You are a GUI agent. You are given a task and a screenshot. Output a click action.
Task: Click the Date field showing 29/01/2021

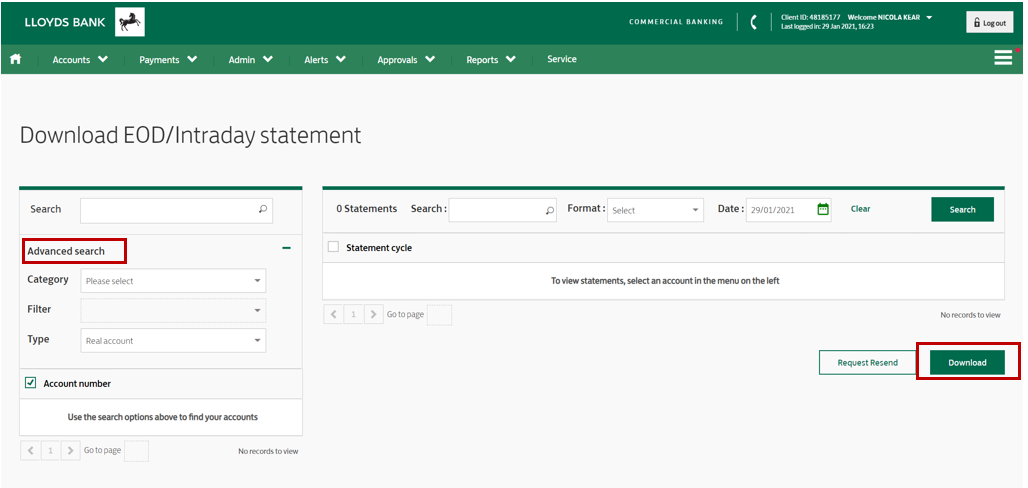pos(789,210)
